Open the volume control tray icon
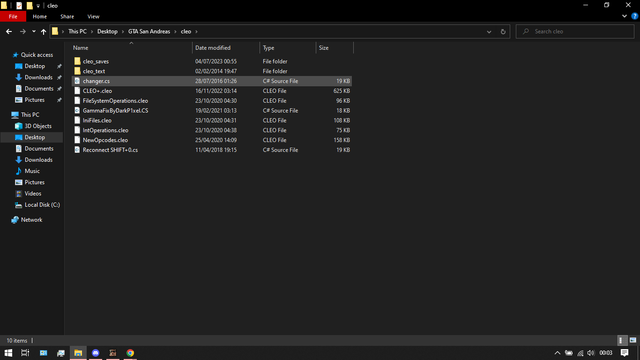The height and width of the screenshot is (360, 640). (x=591, y=353)
